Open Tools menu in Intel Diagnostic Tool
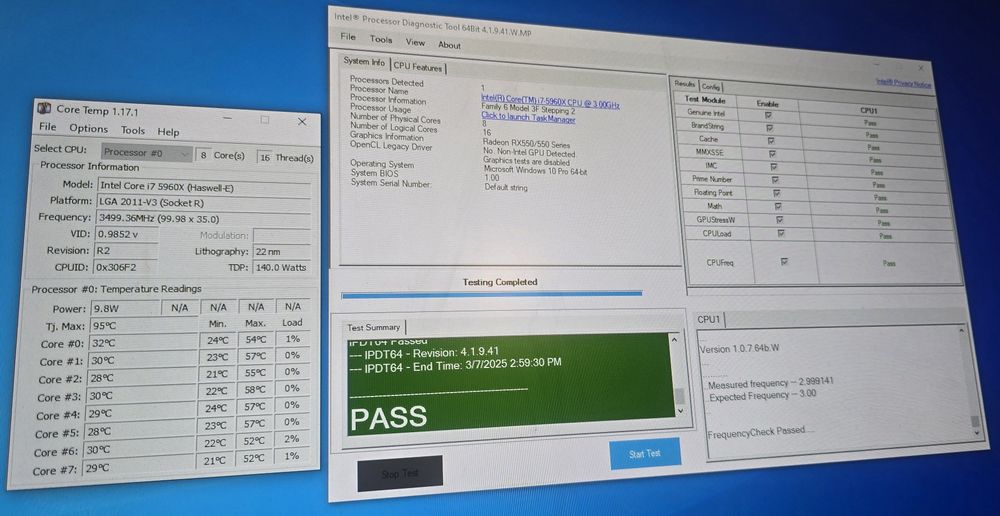 click(x=381, y=40)
